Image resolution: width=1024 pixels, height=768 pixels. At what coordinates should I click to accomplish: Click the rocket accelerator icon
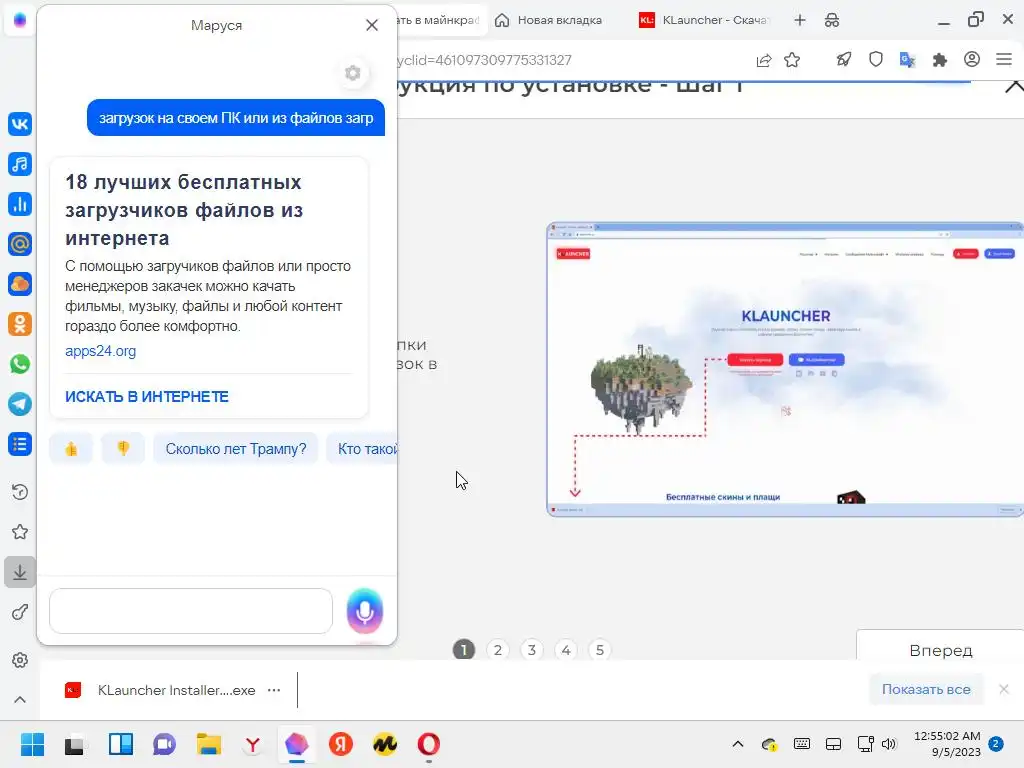coord(844,60)
